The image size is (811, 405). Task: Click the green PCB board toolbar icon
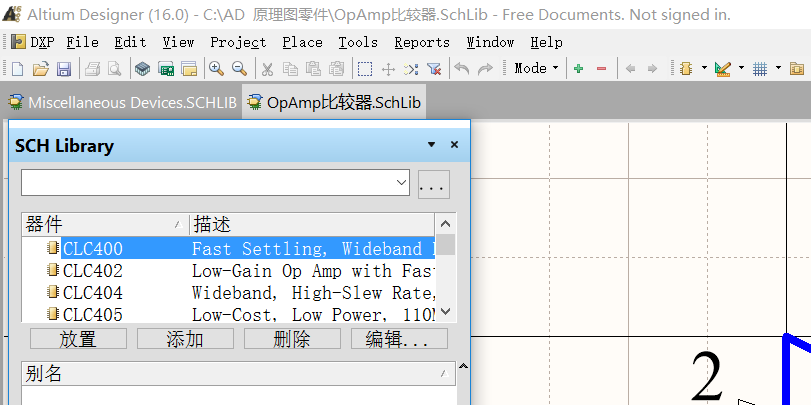click(x=166, y=69)
